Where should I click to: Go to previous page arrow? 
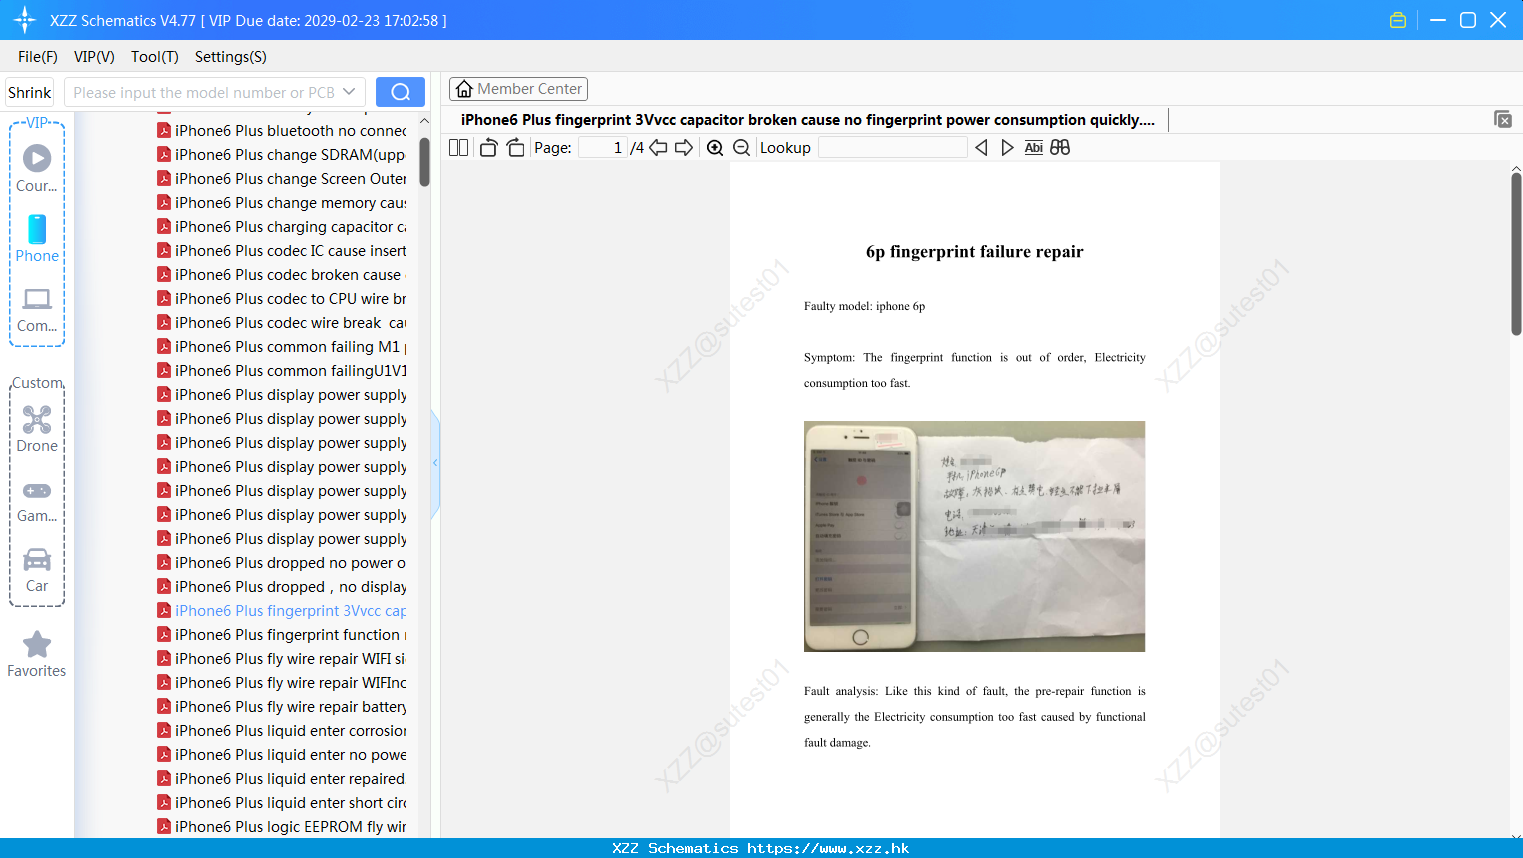[x=658, y=147]
